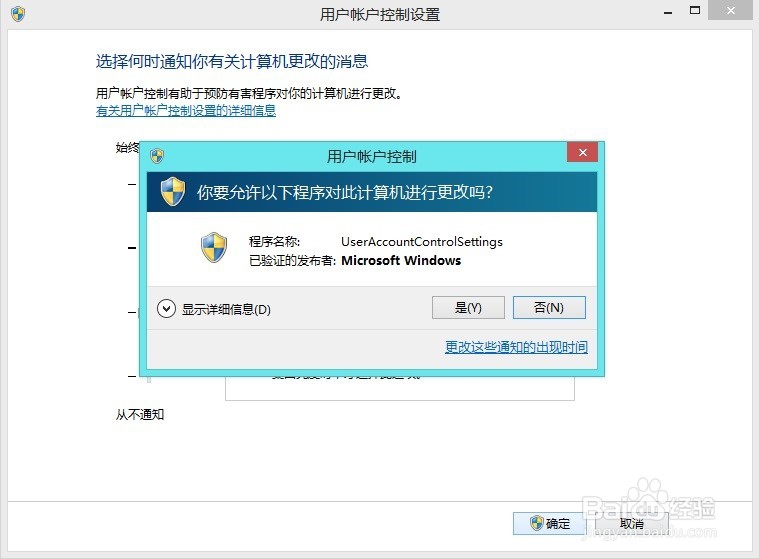Screen dimensions: 759x559
Task: Click the 取消 button at the bottom
Action: click(632, 523)
